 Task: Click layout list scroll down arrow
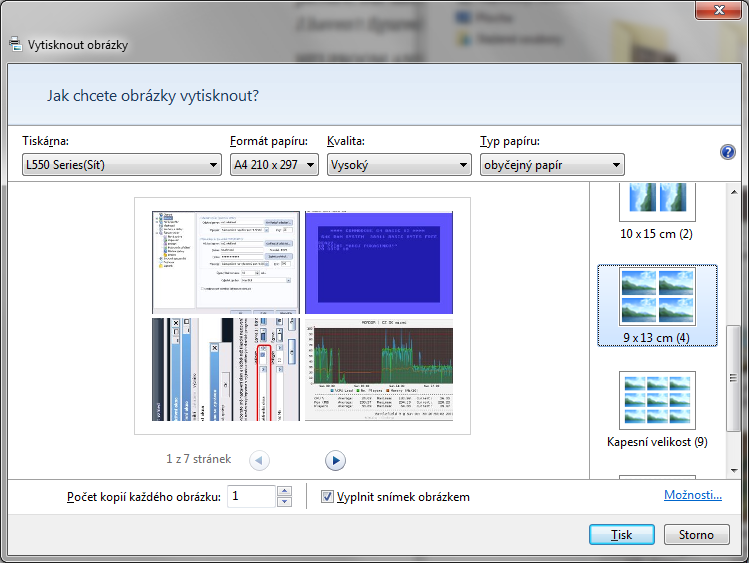click(734, 470)
